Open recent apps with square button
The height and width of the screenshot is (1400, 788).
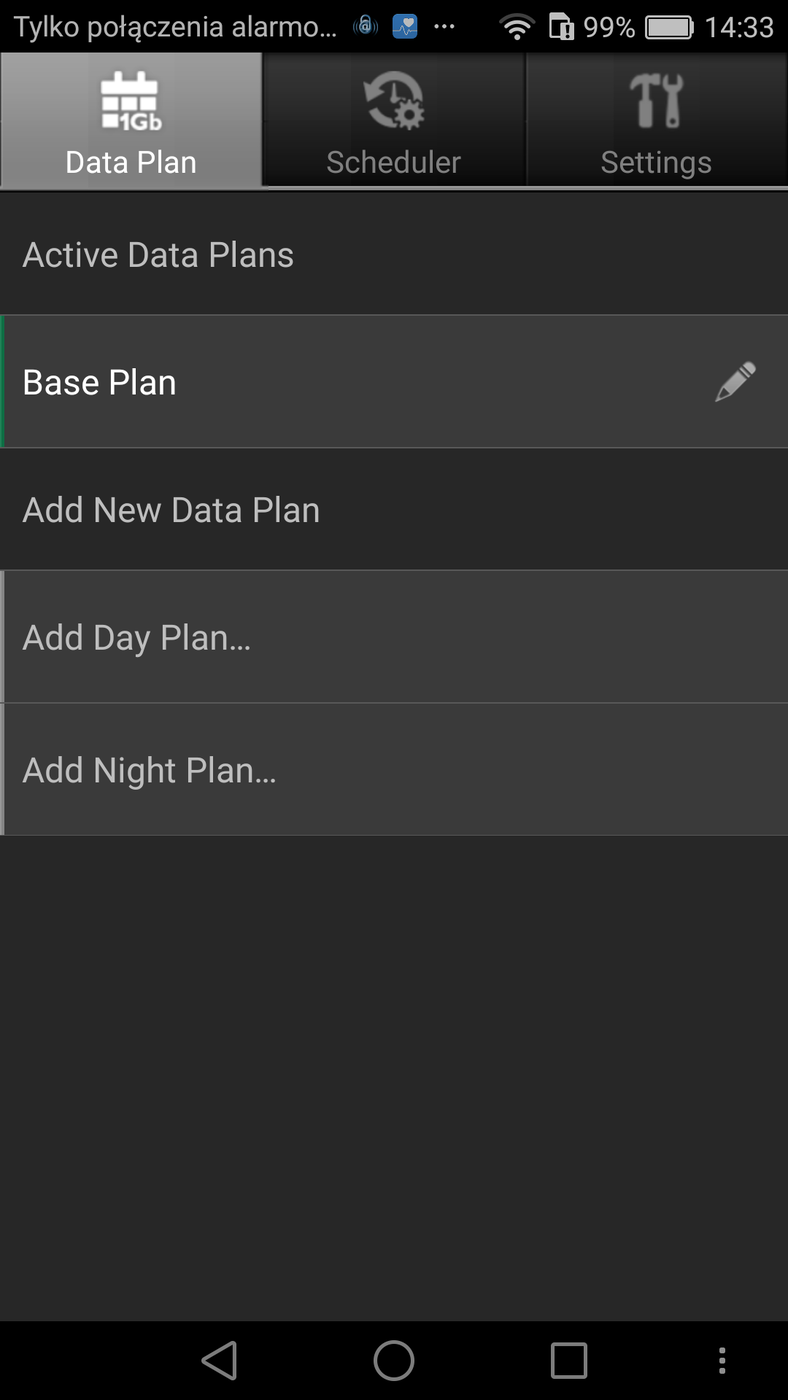tap(568, 1360)
